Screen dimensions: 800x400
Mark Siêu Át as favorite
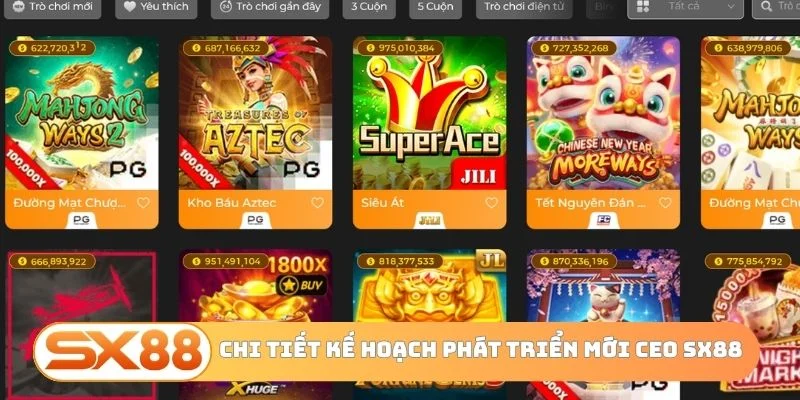[x=491, y=203]
